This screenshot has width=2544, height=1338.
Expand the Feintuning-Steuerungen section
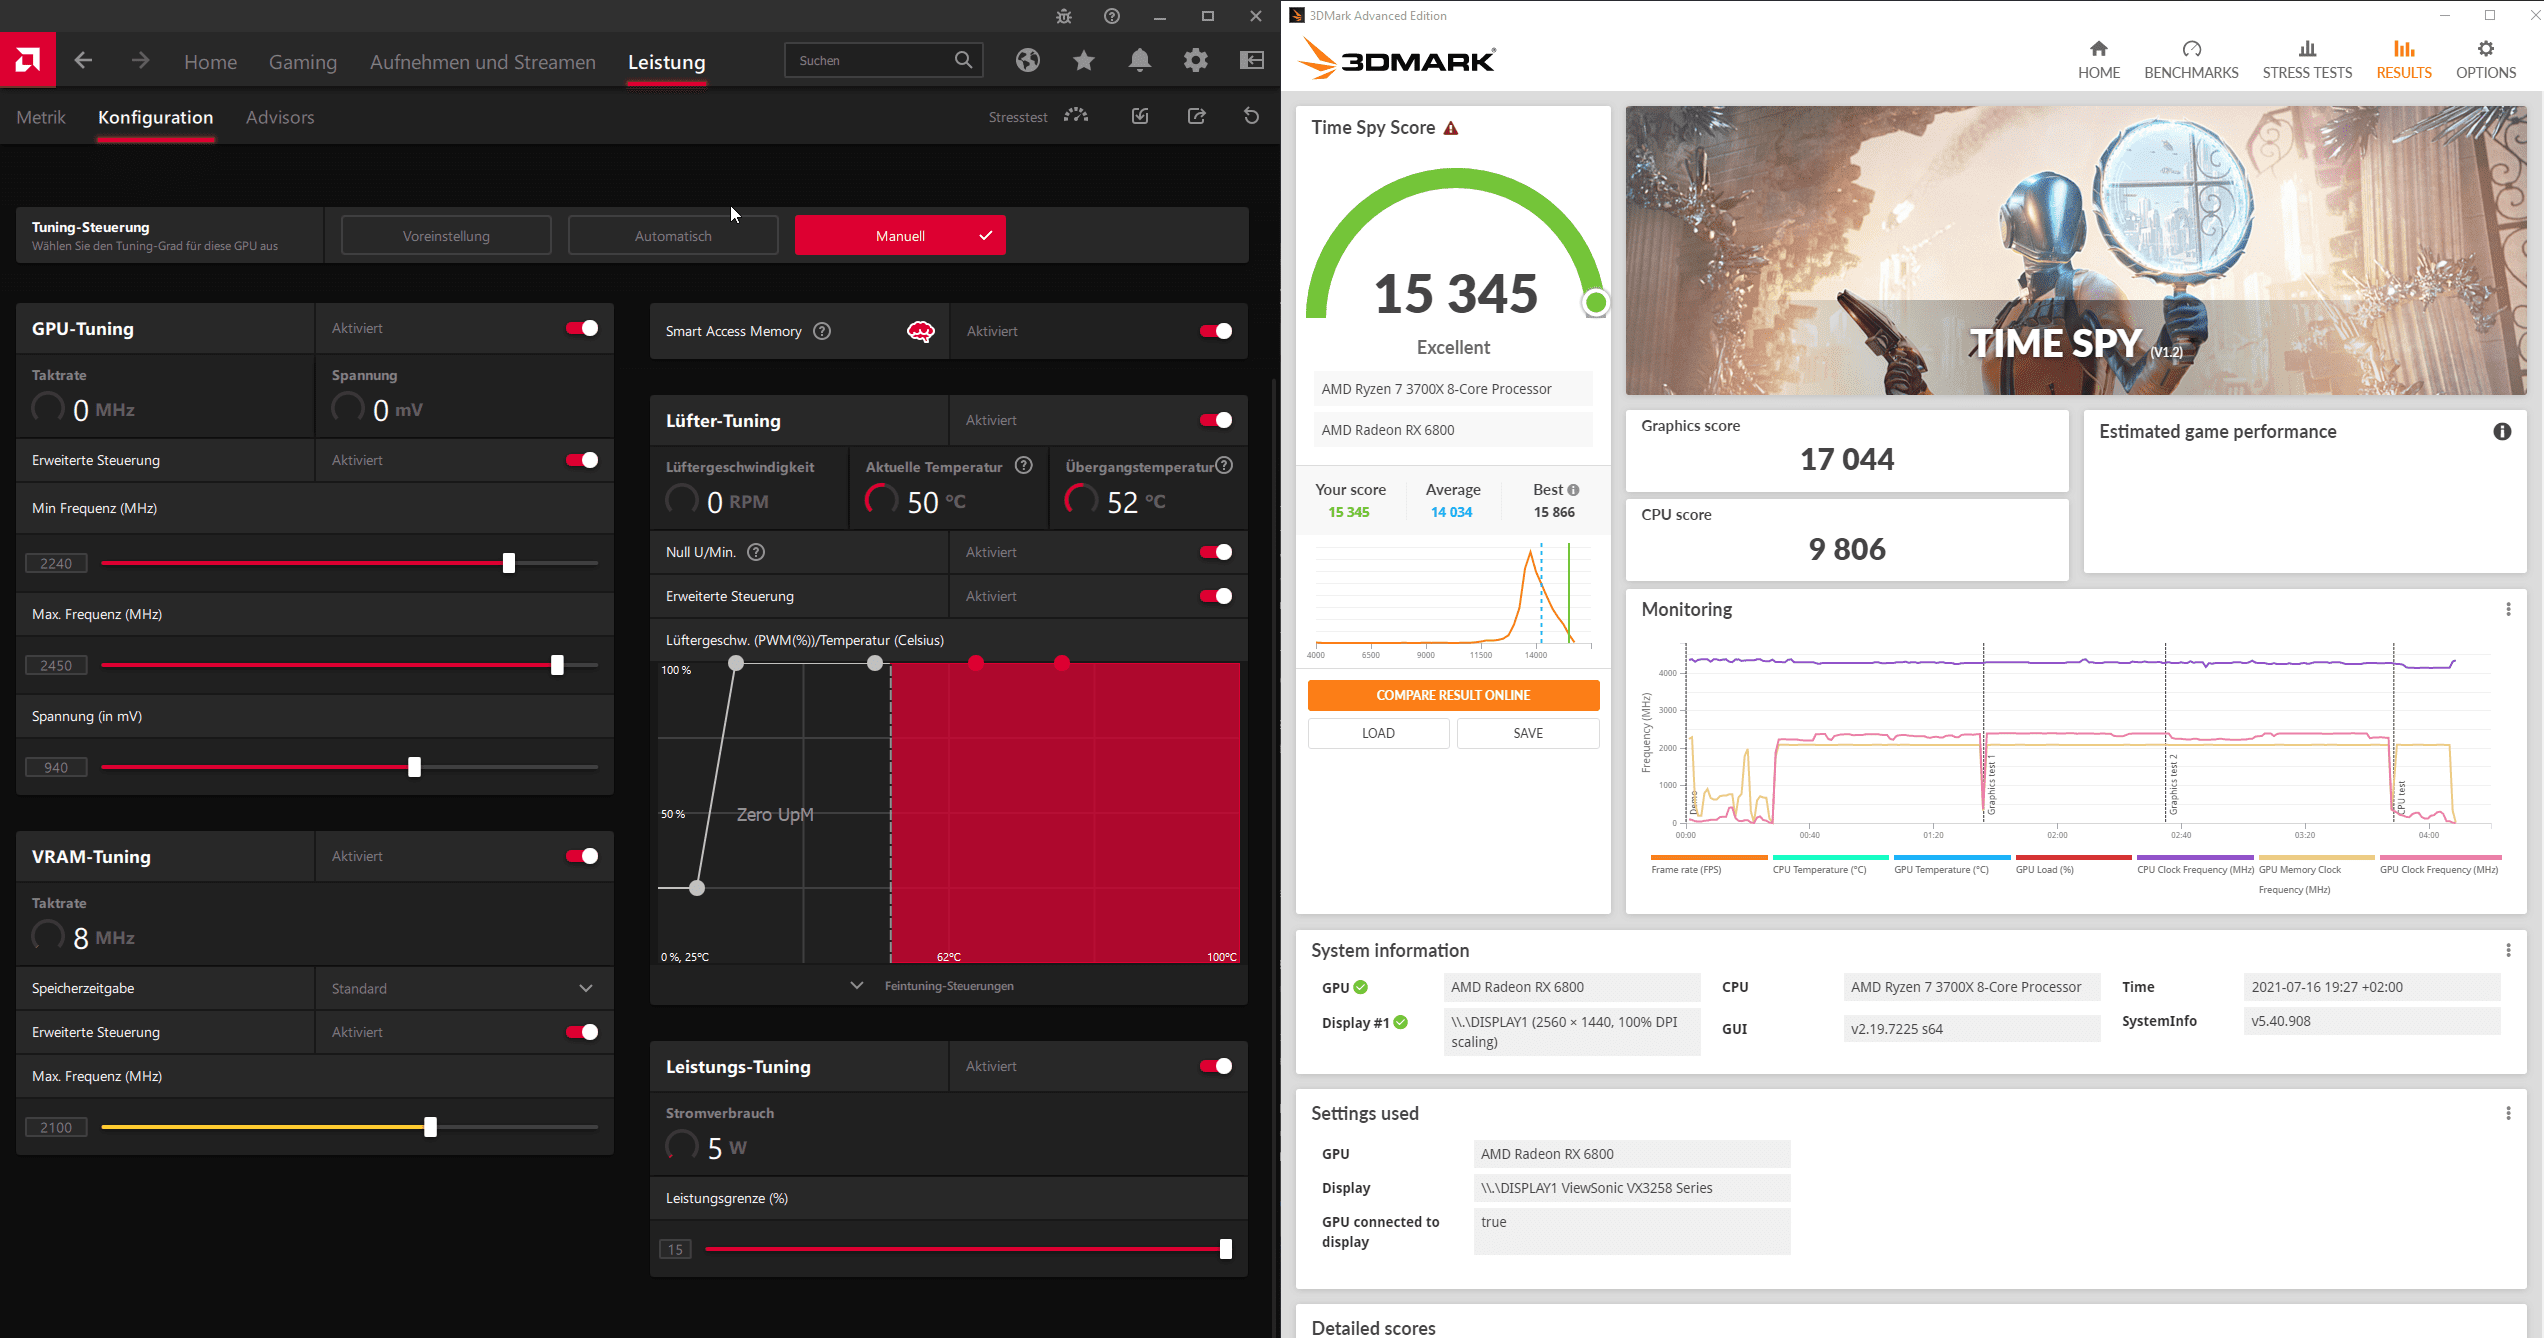tap(948, 986)
